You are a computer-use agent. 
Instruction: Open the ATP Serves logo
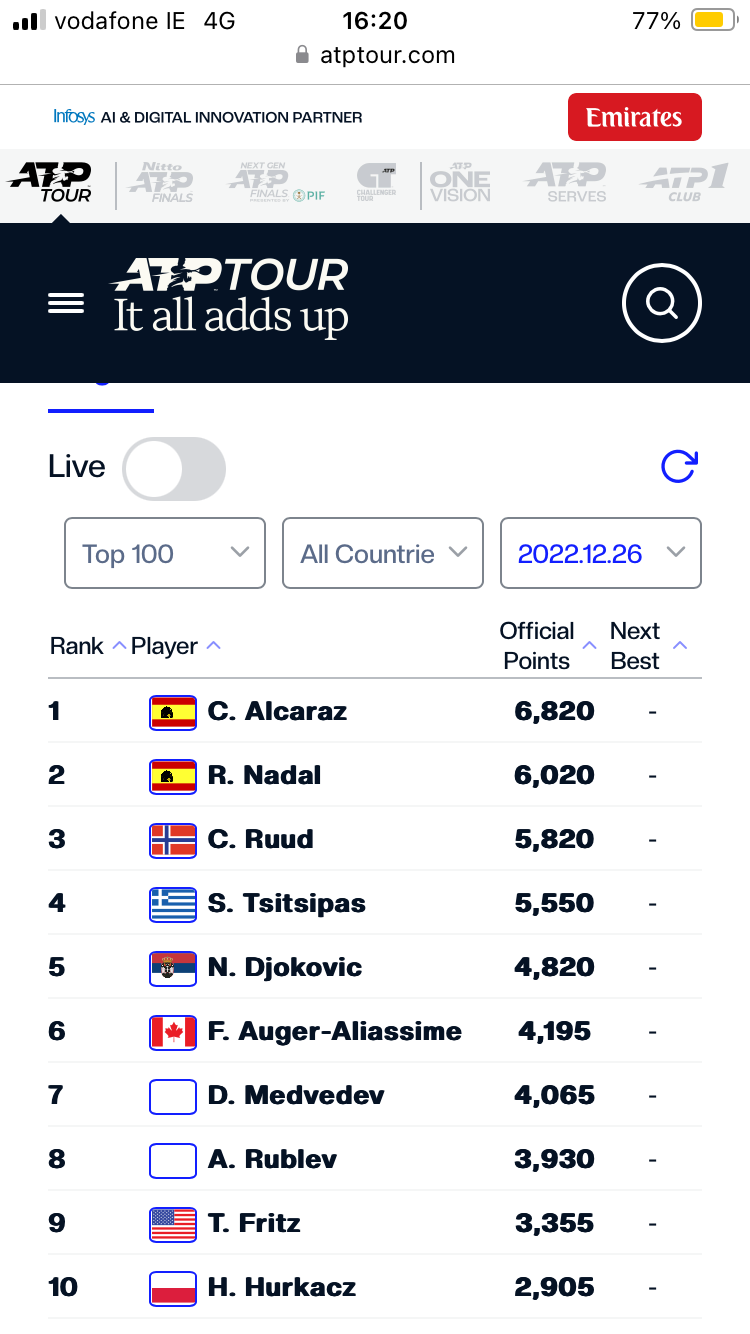pyautogui.click(x=567, y=182)
